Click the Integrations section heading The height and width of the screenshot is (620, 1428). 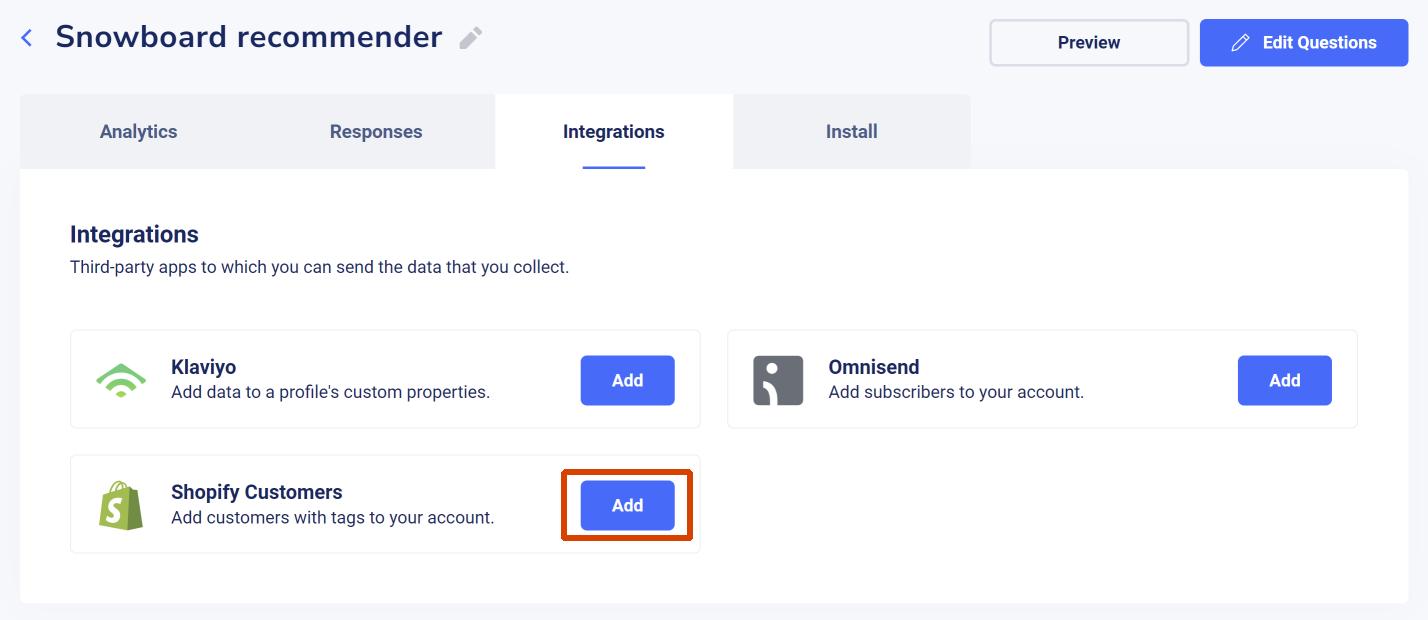[134, 235]
